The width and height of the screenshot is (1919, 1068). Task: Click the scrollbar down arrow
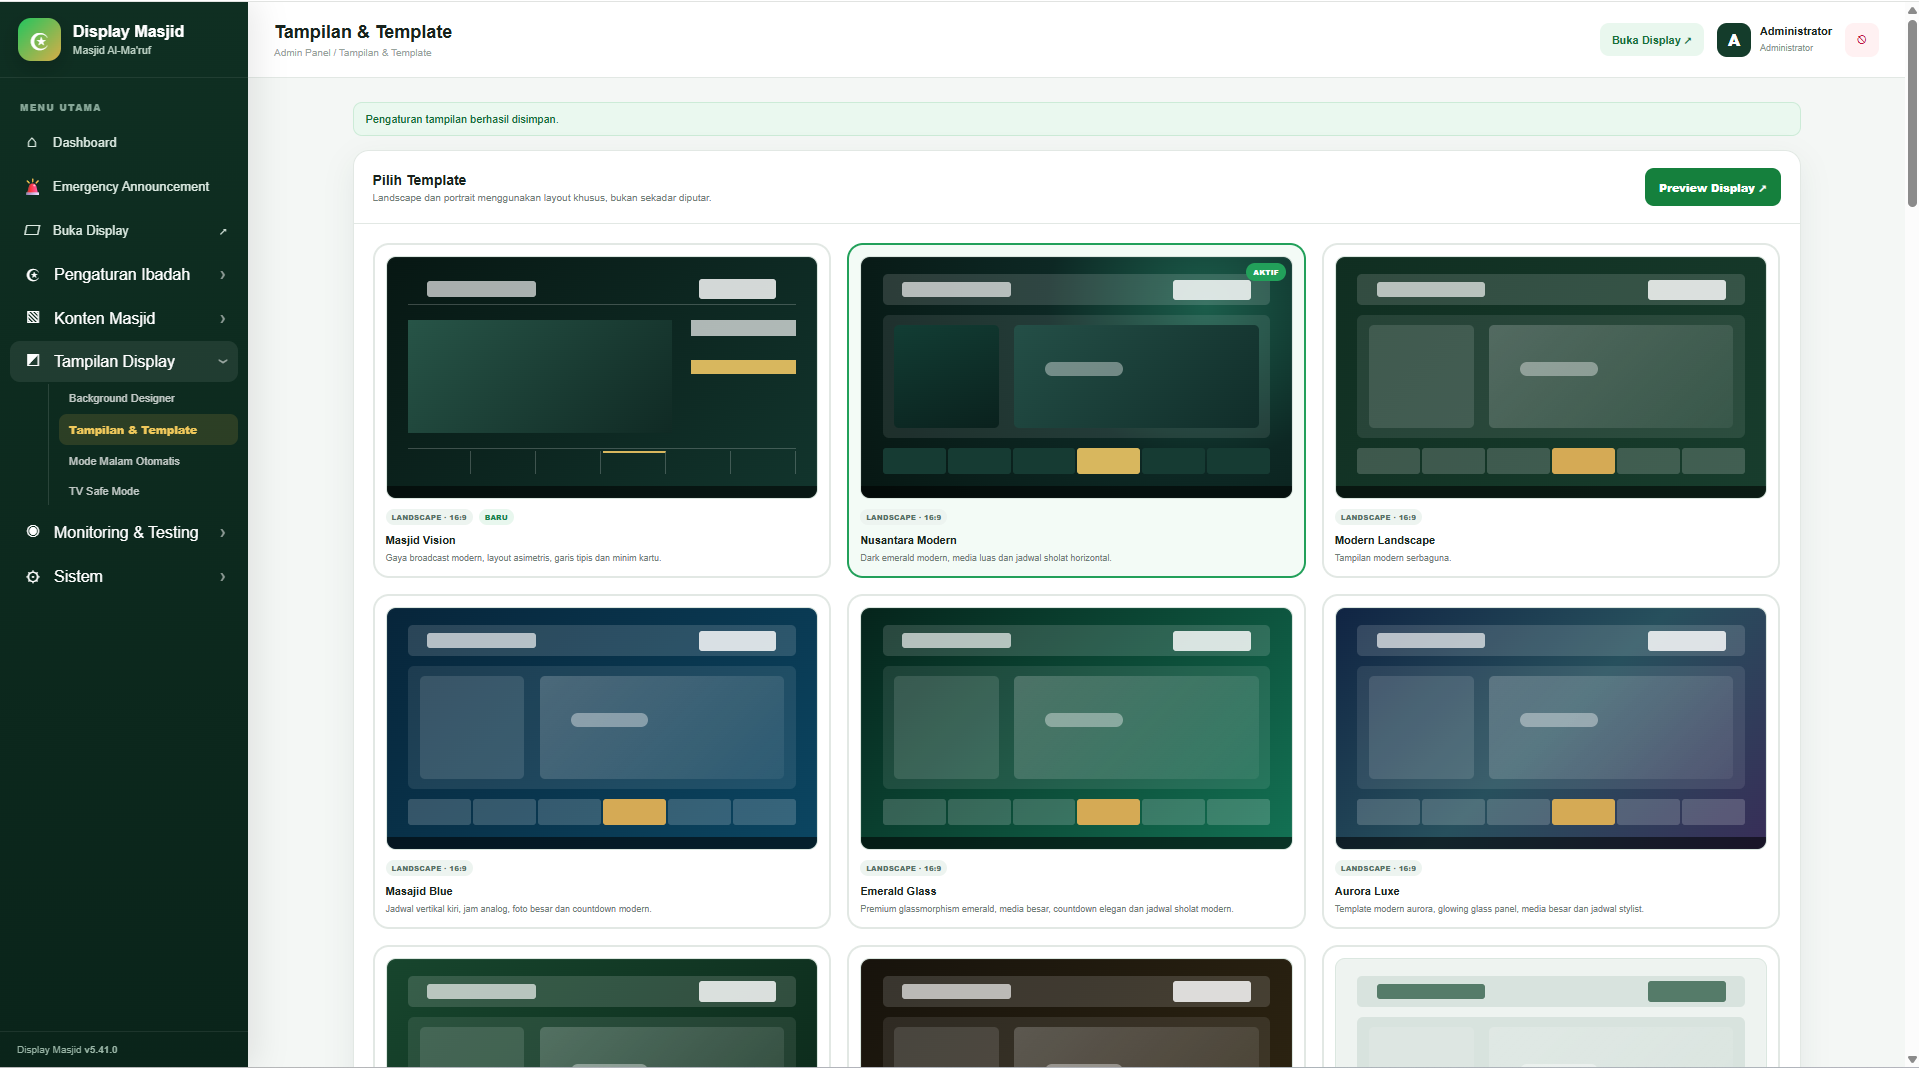click(1911, 1060)
